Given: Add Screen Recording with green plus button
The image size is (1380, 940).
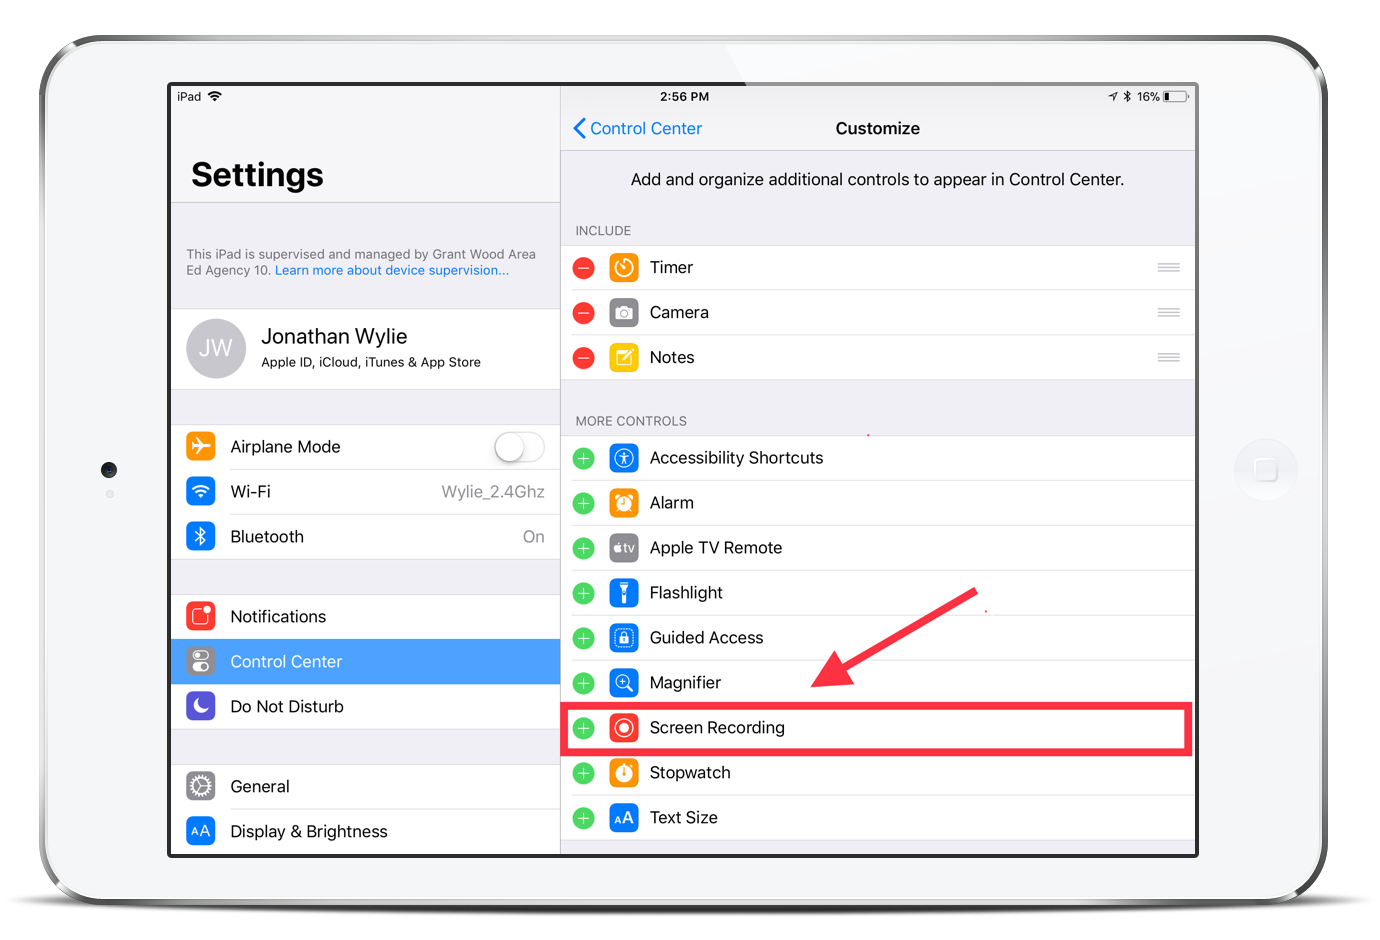Looking at the screenshot, I should point(584,728).
